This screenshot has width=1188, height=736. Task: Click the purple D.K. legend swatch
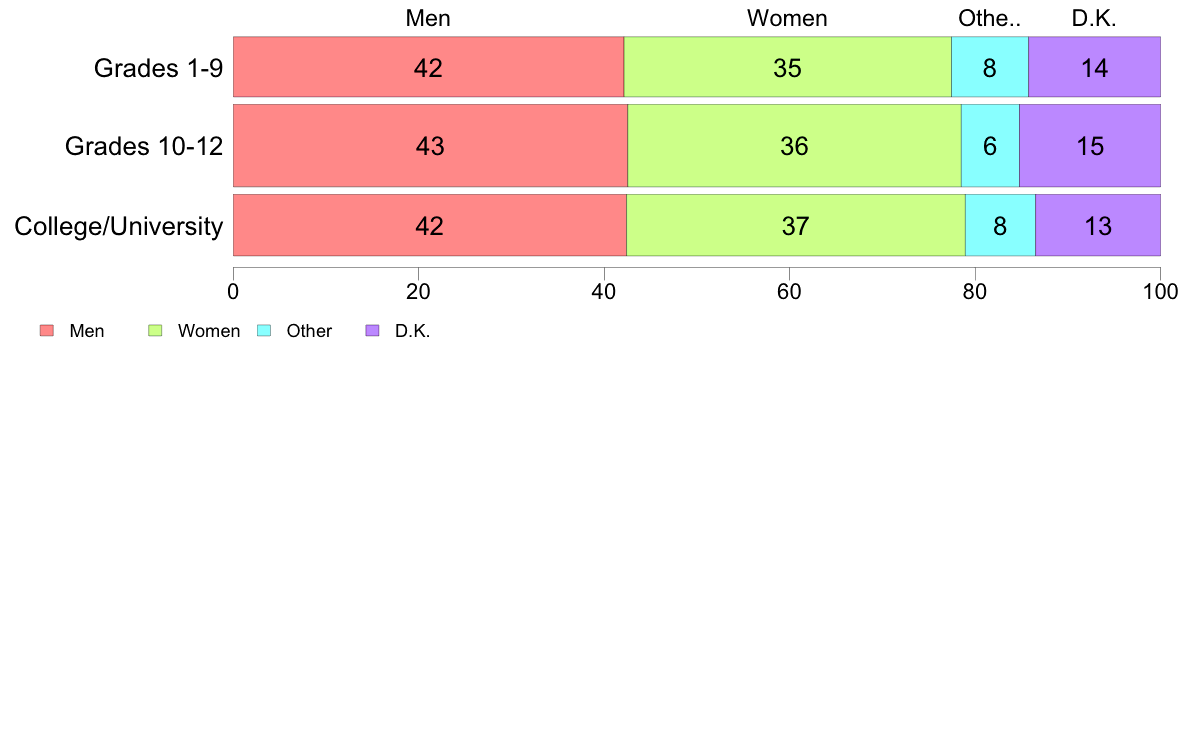[373, 330]
